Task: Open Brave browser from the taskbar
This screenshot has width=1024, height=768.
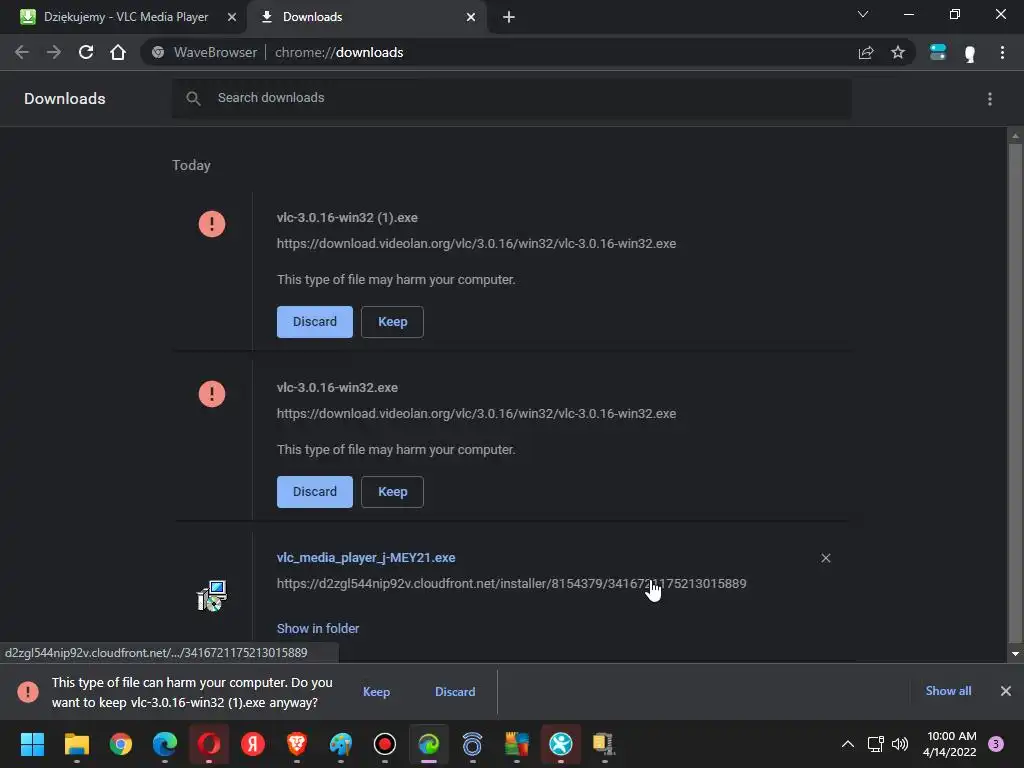Action: pos(296,744)
